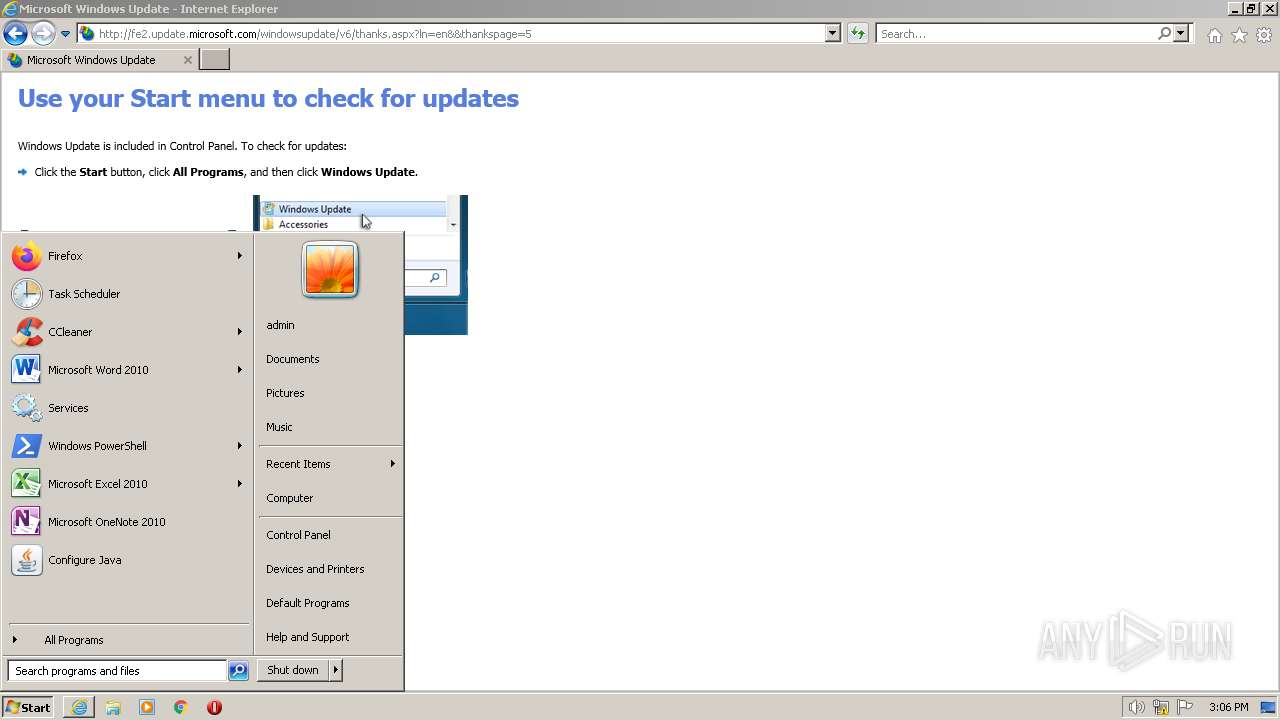Click the red Opera-style taskbar icon
1280x720 pixels.
tap(214, 707)
